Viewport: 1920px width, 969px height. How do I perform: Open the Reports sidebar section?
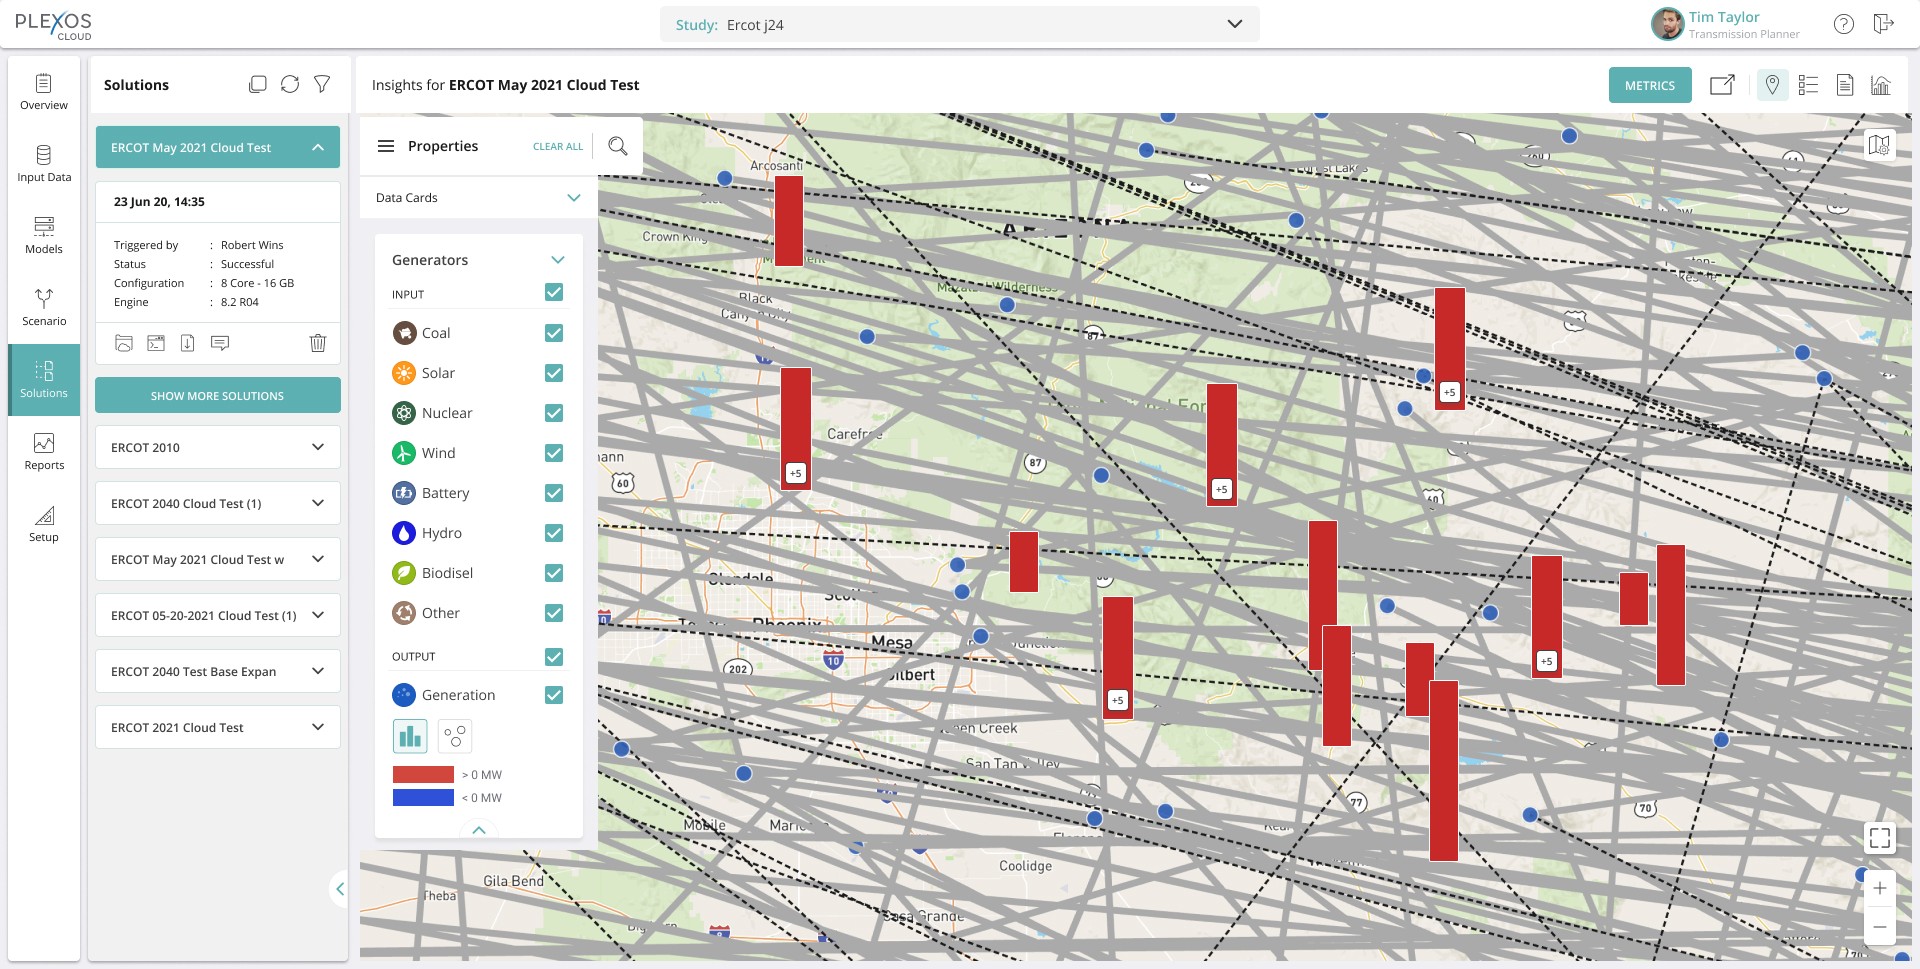tap(44, 452)
